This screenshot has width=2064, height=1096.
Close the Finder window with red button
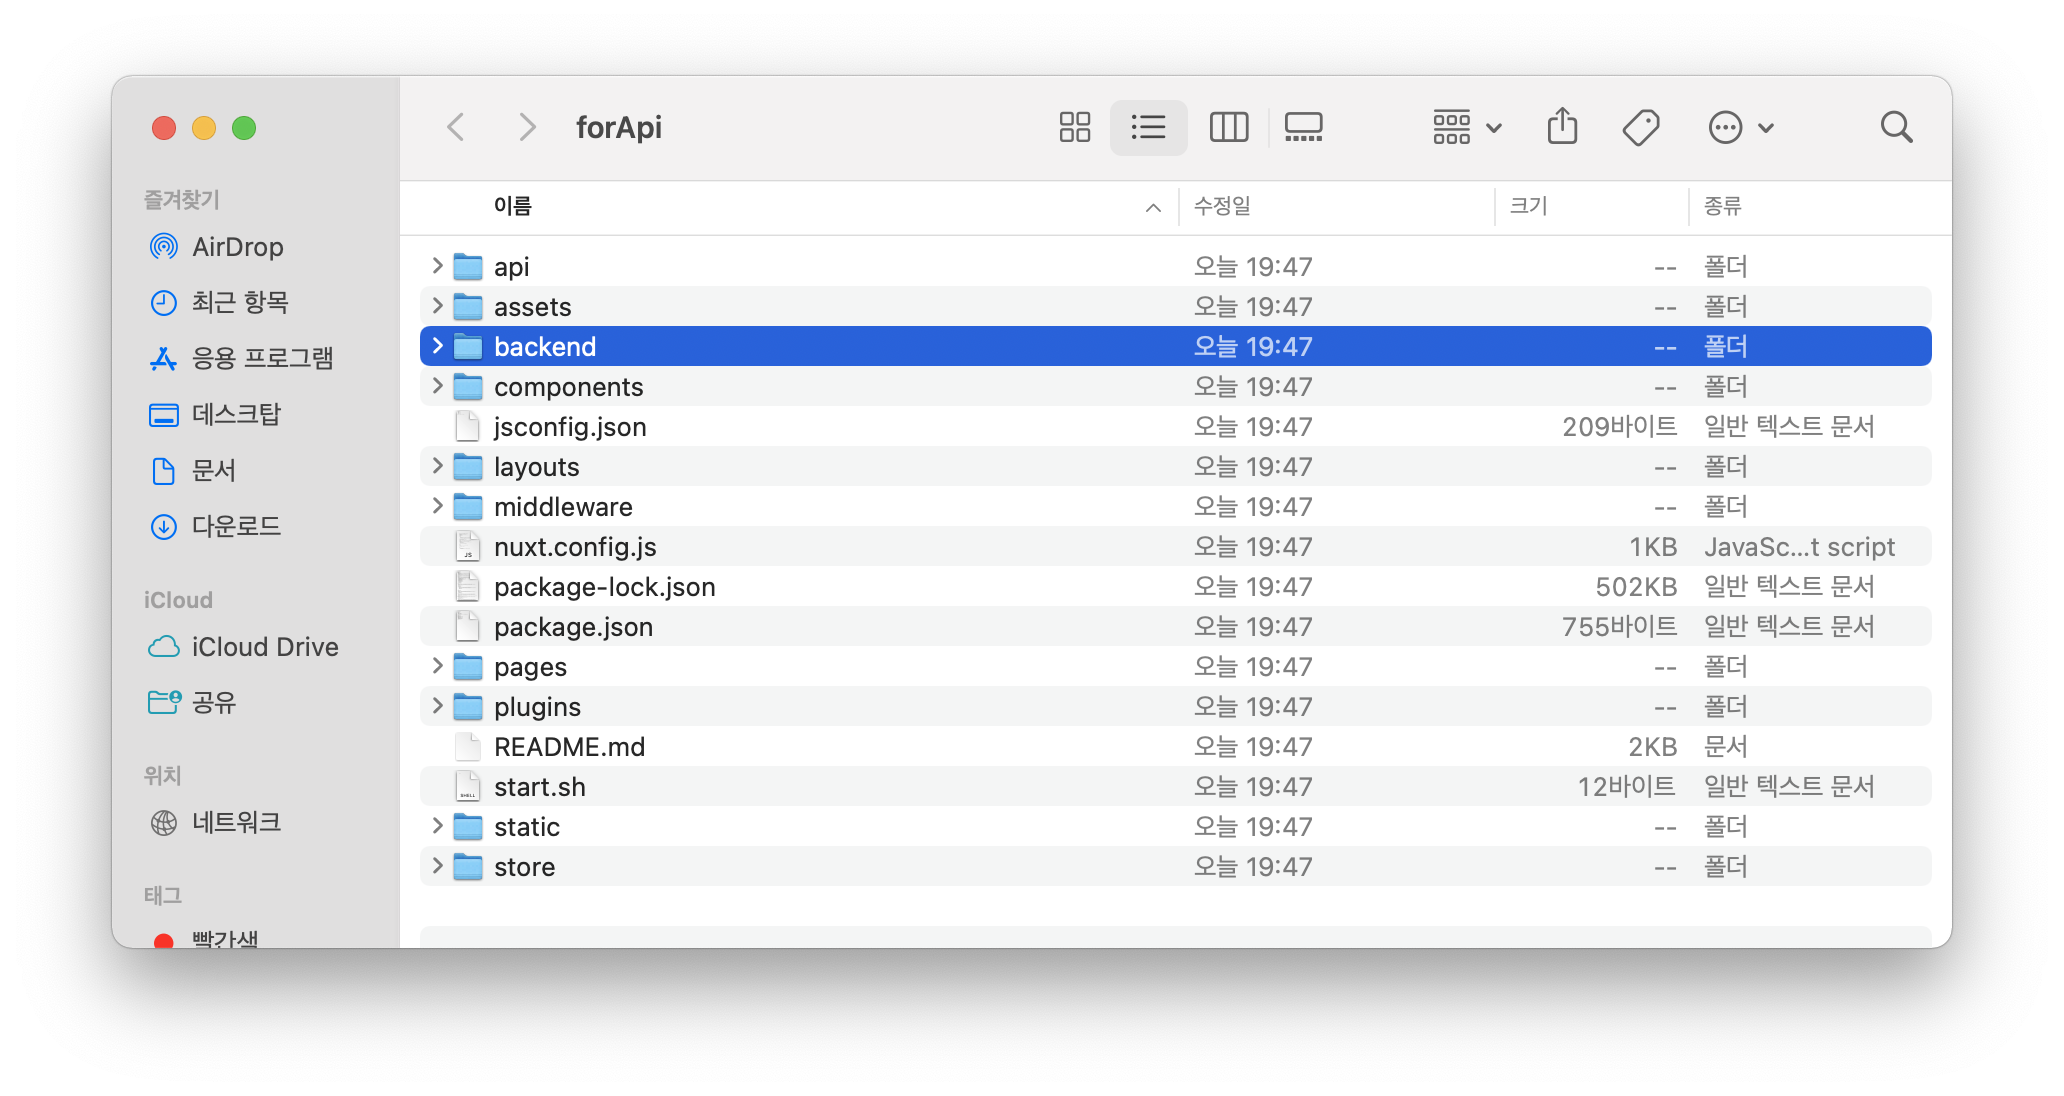tap(164, 128)
